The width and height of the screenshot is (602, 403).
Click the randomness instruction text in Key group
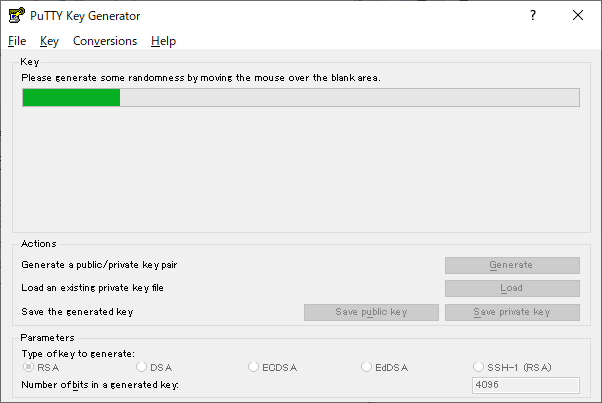click(201, 78)
